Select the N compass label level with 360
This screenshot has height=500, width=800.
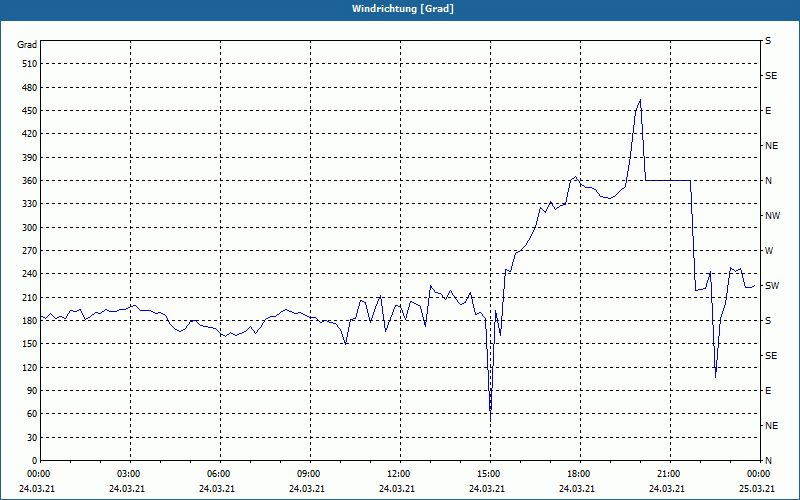768,181
